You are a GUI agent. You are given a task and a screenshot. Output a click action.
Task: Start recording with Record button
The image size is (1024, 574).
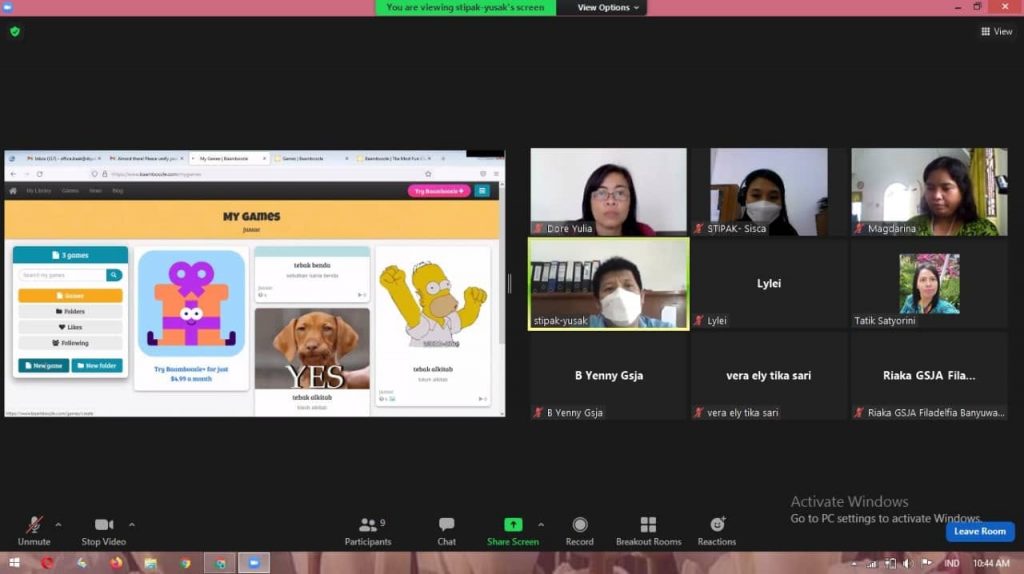[x=579, y=531]
